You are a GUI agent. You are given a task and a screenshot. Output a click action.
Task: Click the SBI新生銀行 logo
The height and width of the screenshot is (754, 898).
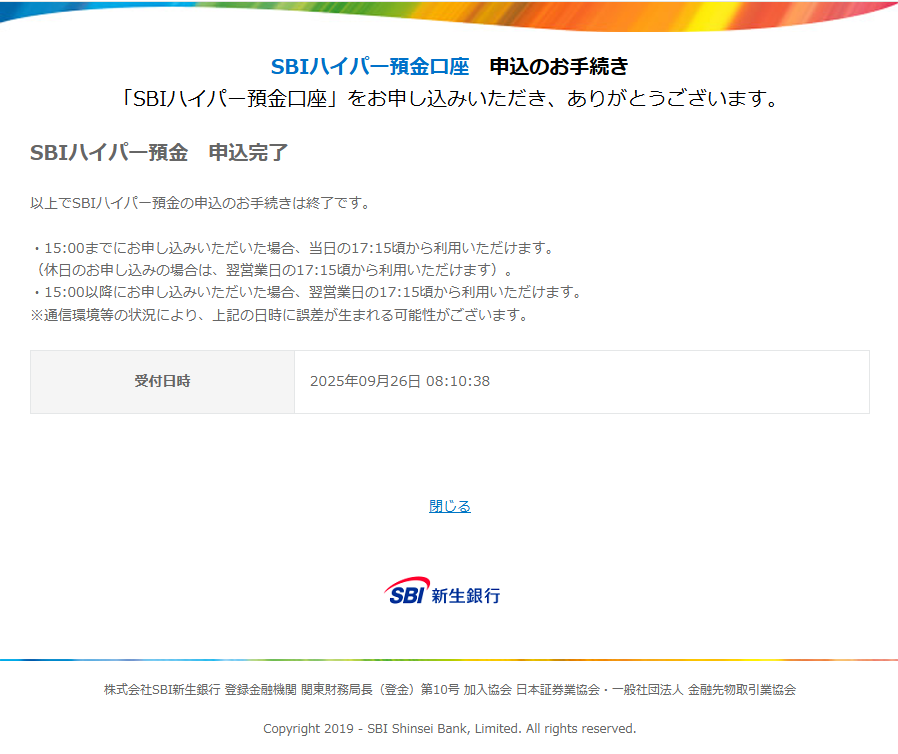click(442, 591)
